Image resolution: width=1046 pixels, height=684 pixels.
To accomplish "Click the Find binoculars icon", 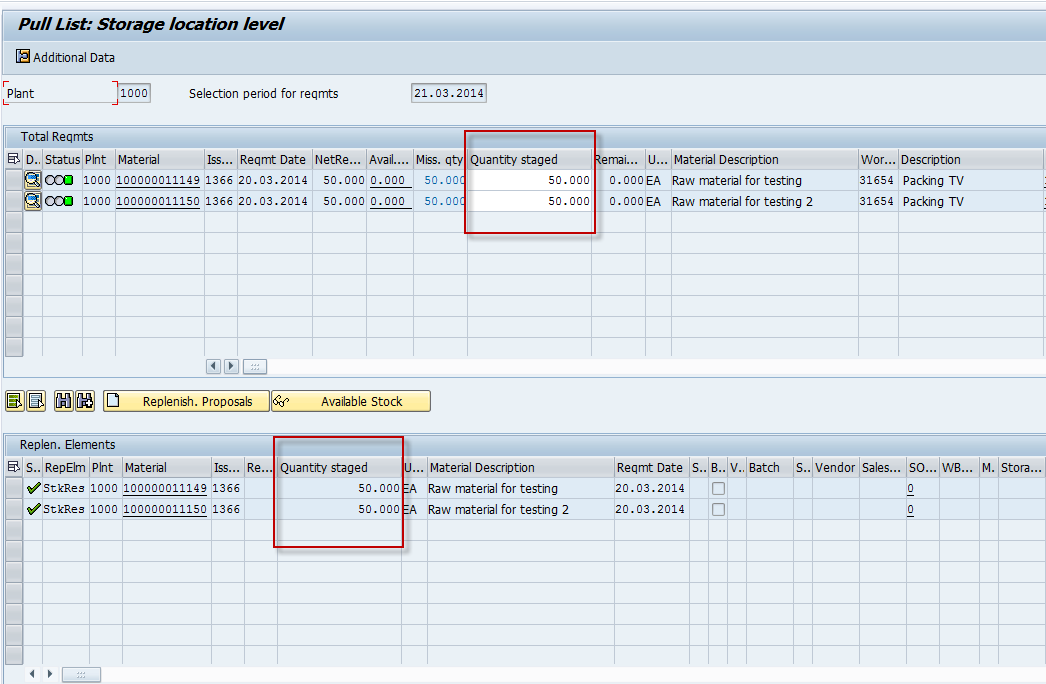I will pyautogui.click(x=64, y=401).
